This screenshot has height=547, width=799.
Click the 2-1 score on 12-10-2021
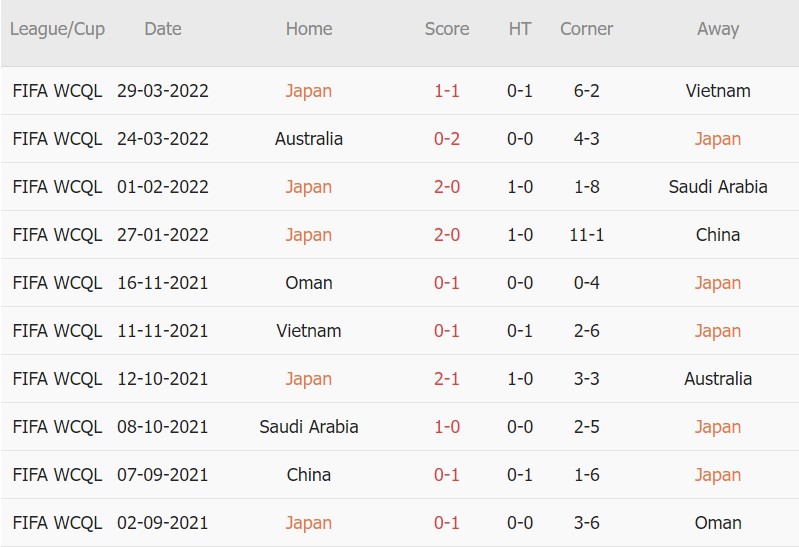(x=447, y=379)
